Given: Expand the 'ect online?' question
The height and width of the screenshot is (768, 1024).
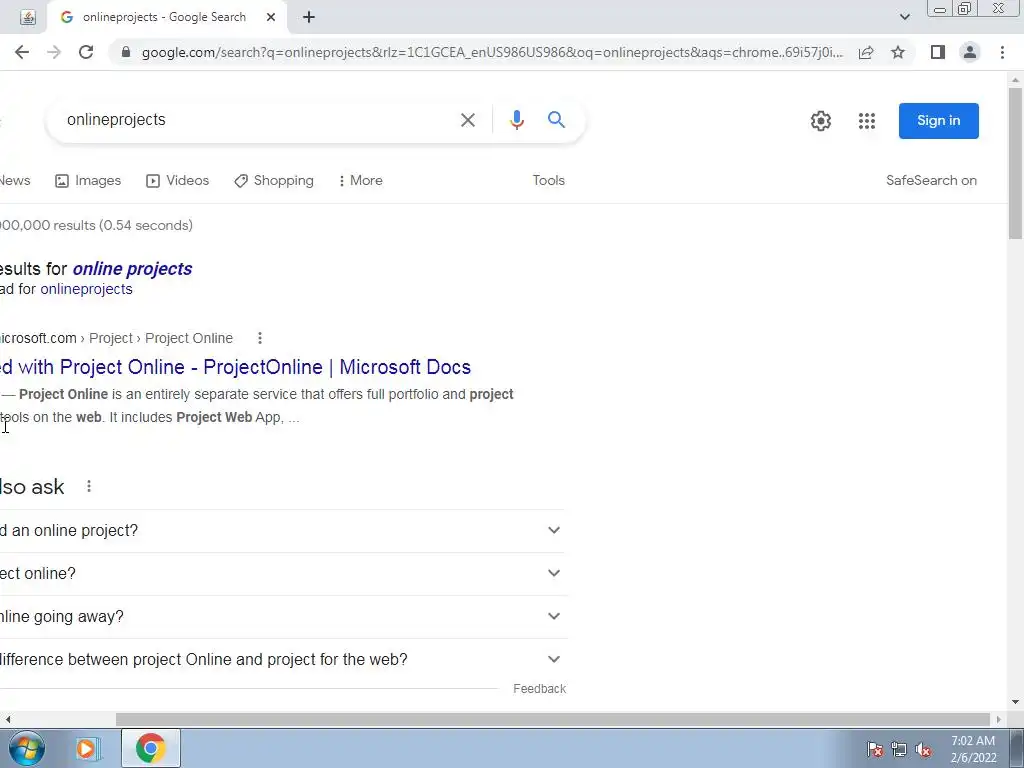Looking at the screenshot, I should tap(282, 574).
